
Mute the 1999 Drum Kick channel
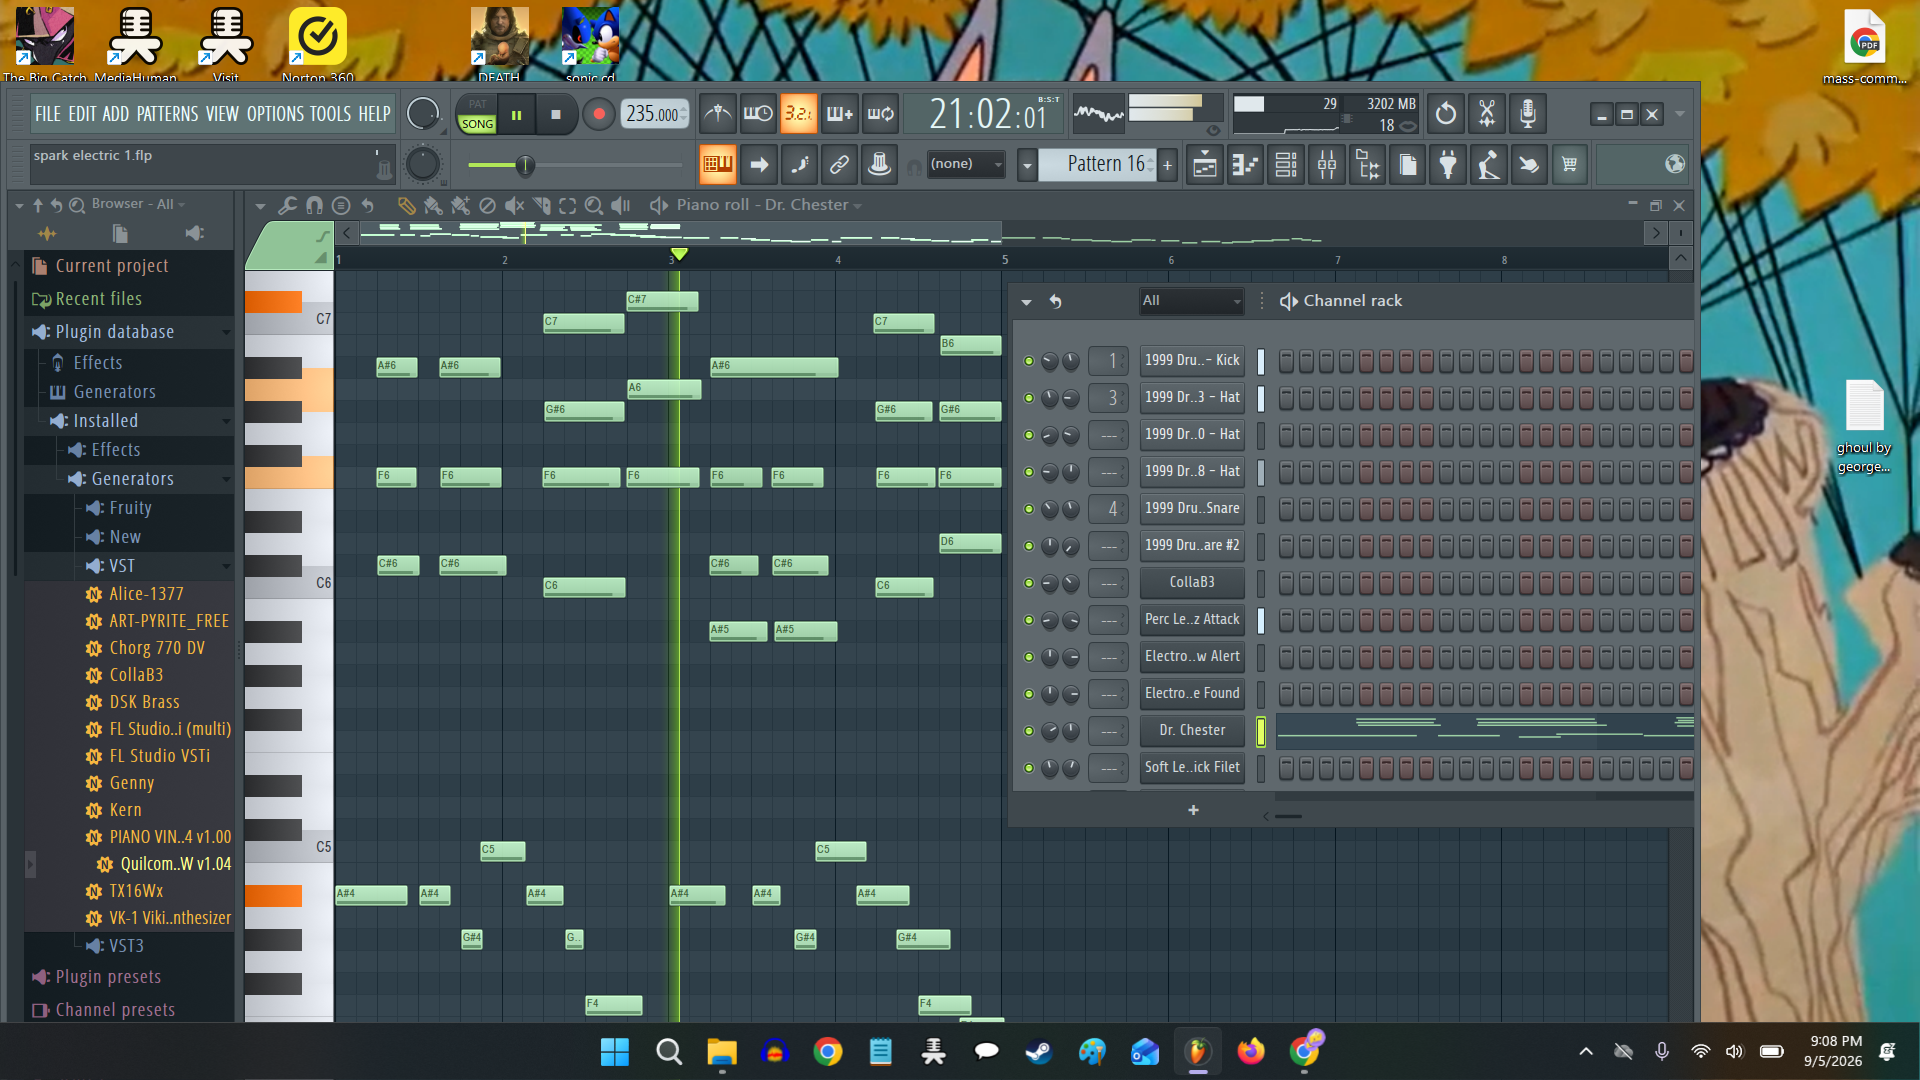[x=1029, y=361]
